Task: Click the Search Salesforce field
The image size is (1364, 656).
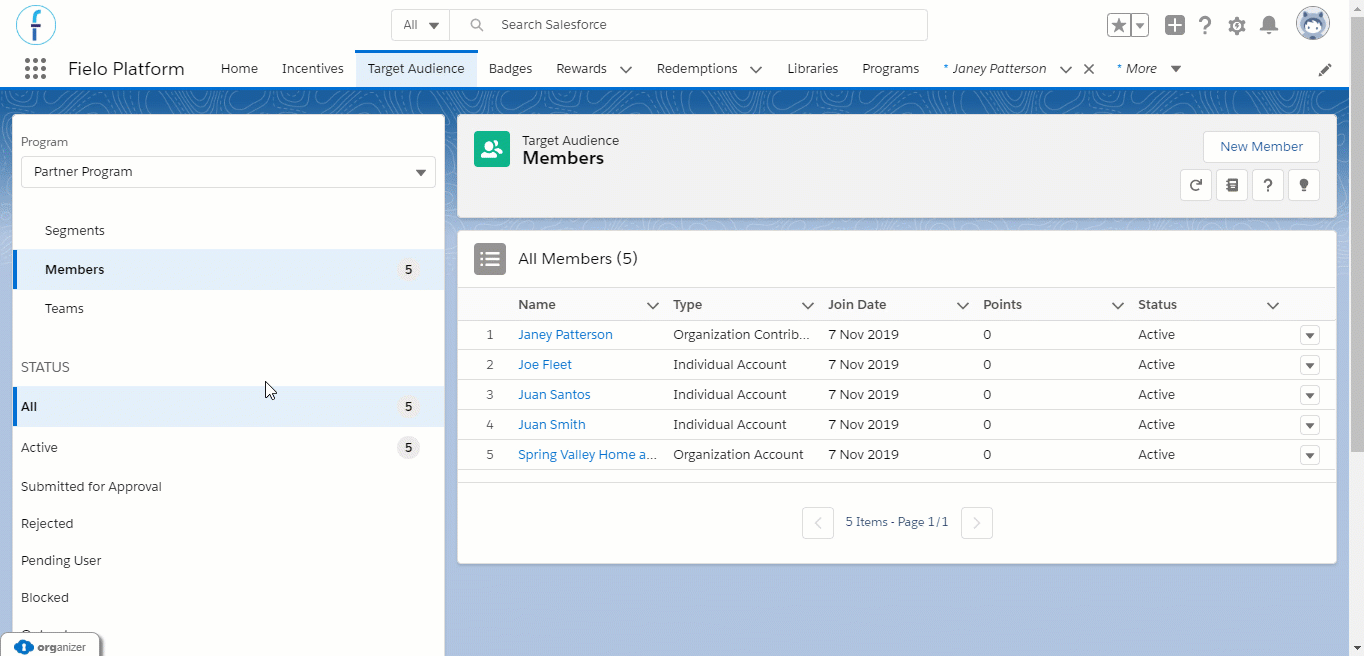Action: (689, 25)
